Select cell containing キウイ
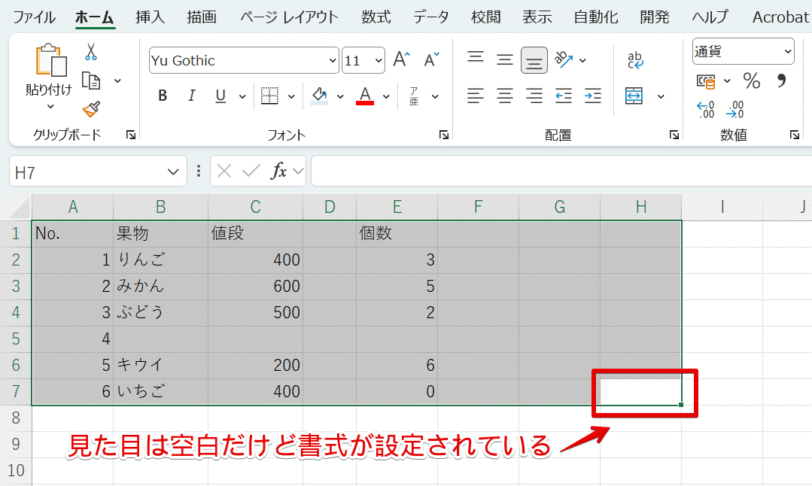The height and width of the screenshot is (486, 812). (161, 365)
